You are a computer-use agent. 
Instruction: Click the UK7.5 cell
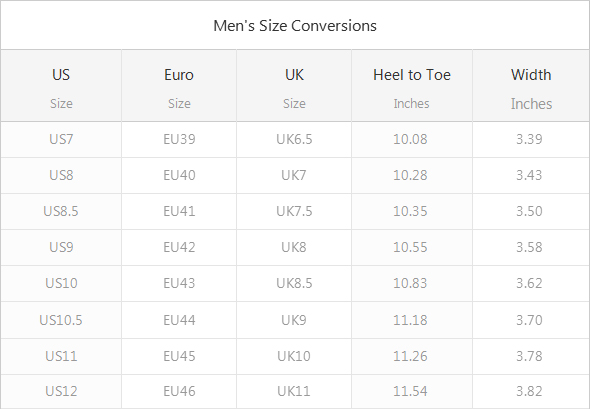coord(294,211)
